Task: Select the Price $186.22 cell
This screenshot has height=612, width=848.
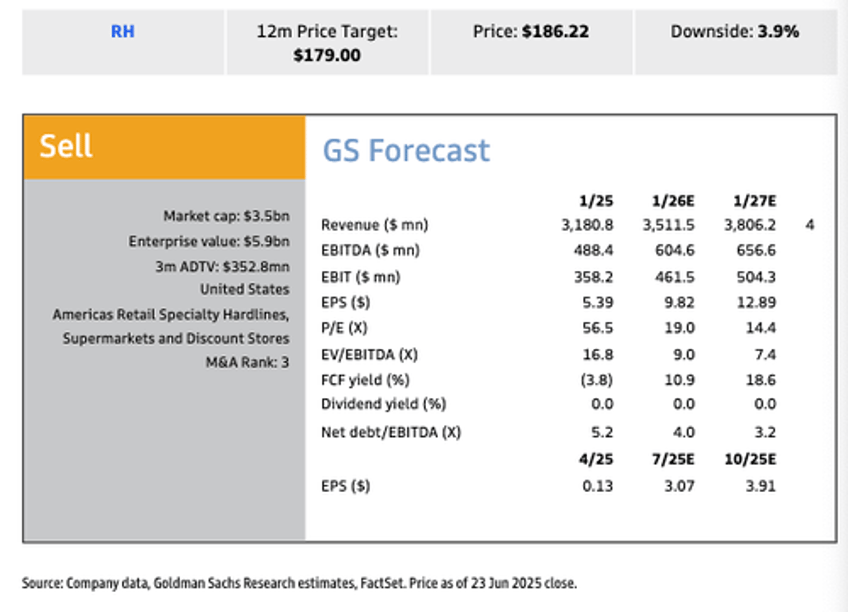Action: 531,42
